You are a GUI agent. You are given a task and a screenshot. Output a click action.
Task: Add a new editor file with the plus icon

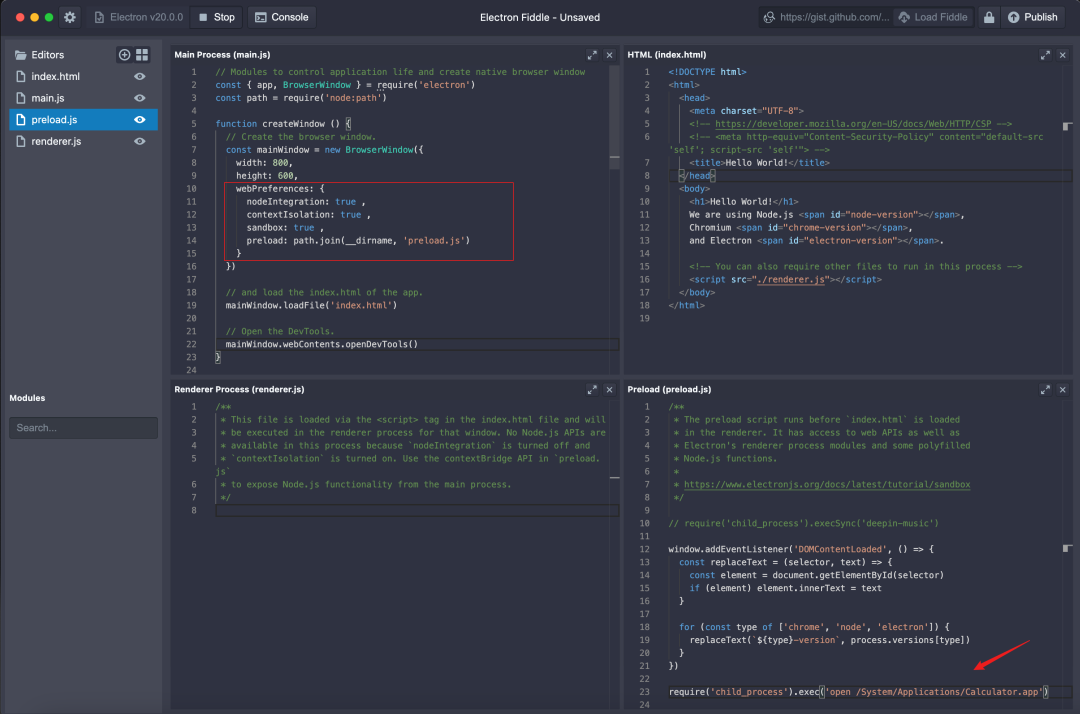(124, 54)
